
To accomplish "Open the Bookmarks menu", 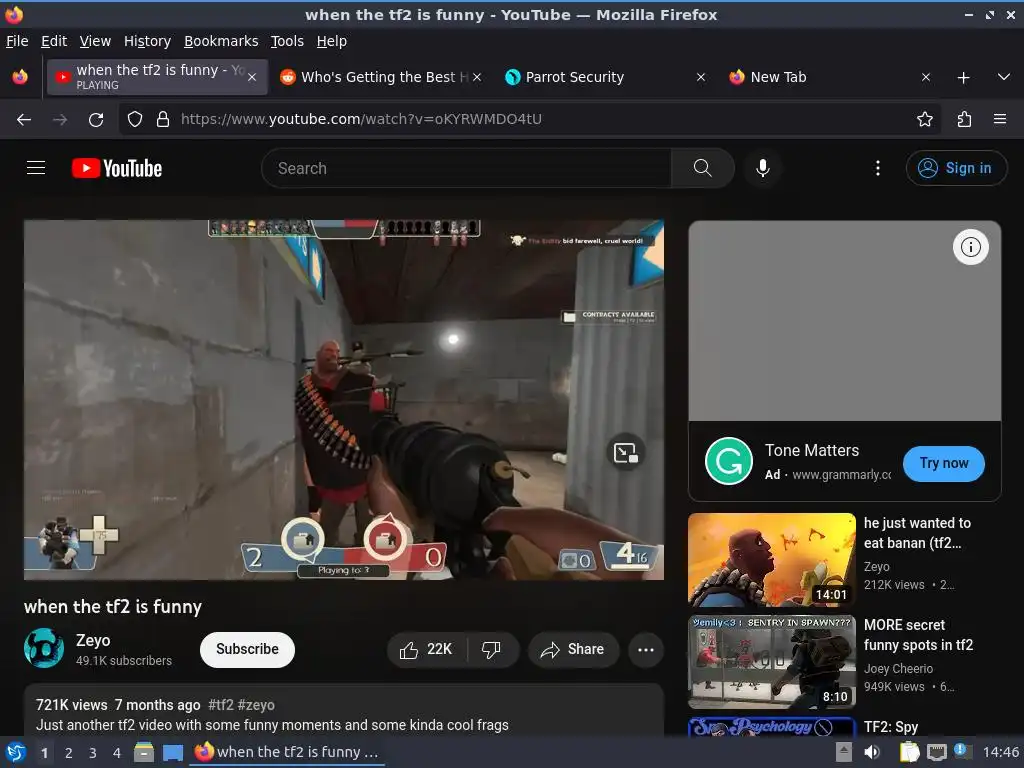I will click(x=221, y=41).
